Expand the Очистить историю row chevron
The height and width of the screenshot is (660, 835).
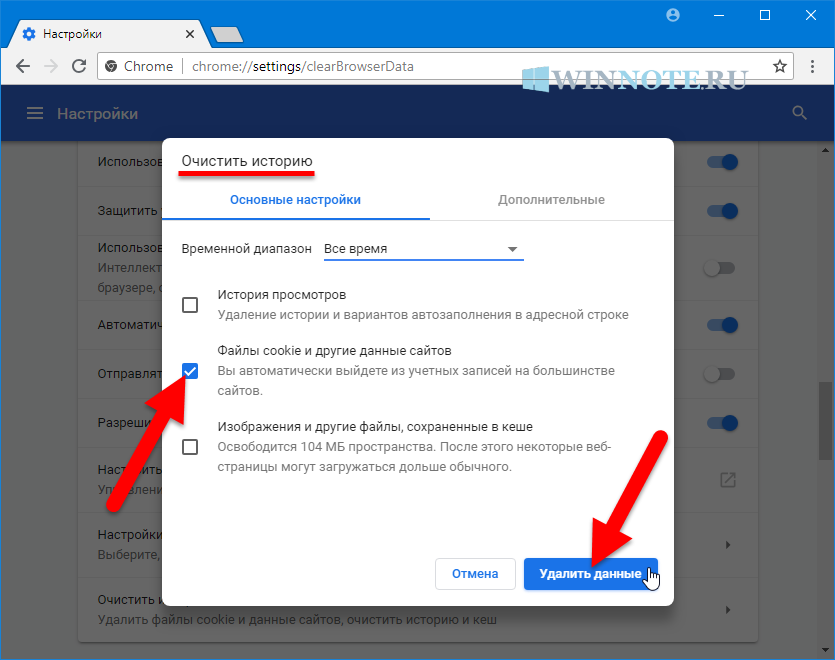(x=728, y=609)
